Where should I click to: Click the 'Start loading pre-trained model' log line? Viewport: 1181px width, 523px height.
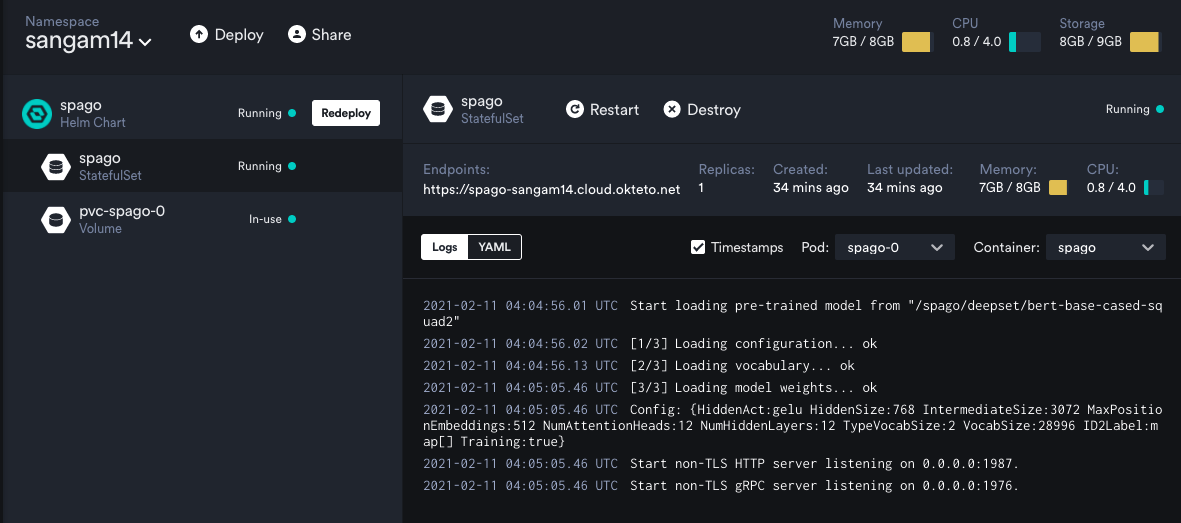(x=793, y=313)
